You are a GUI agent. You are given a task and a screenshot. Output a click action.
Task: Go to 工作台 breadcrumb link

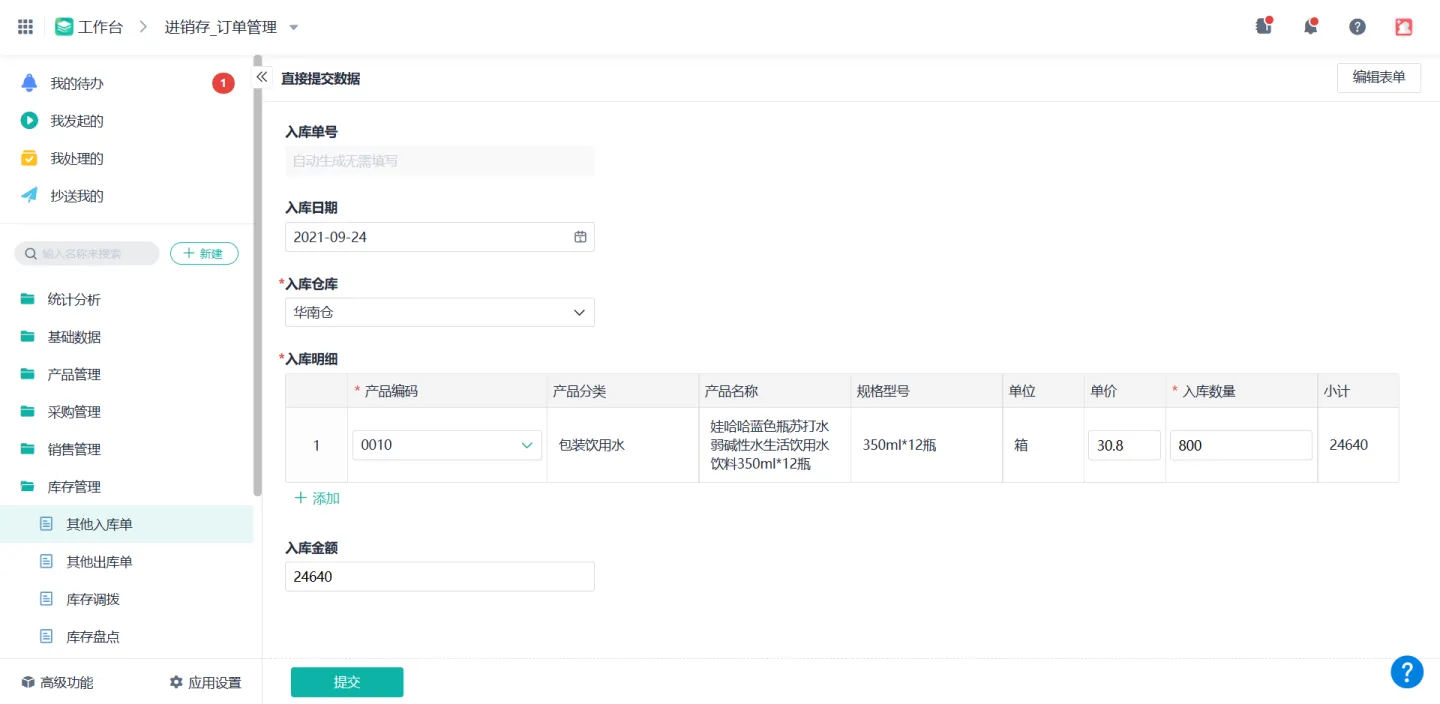coord(89,27)
